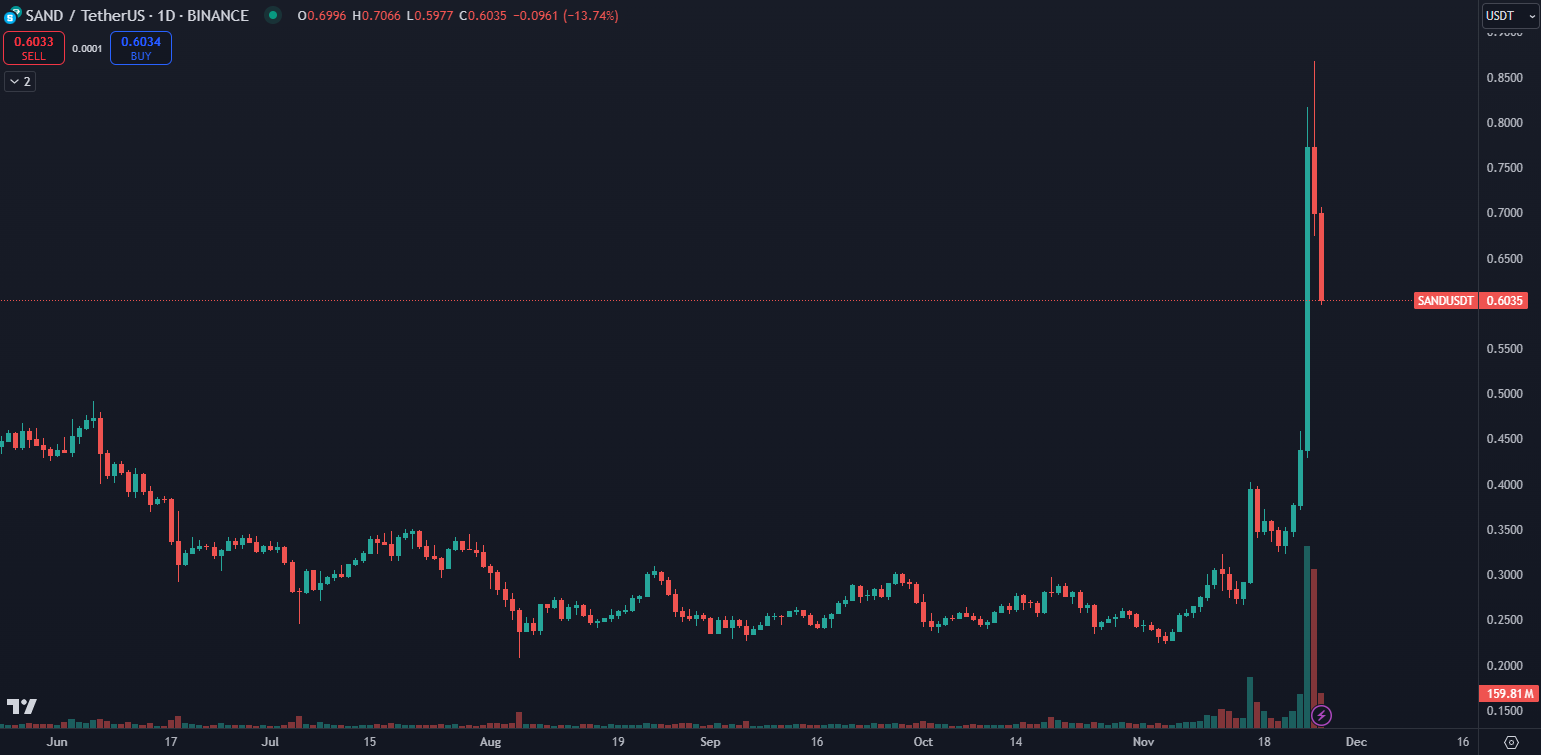
Task: Click the purple lightning event icon
Action: coord(1322,715)
